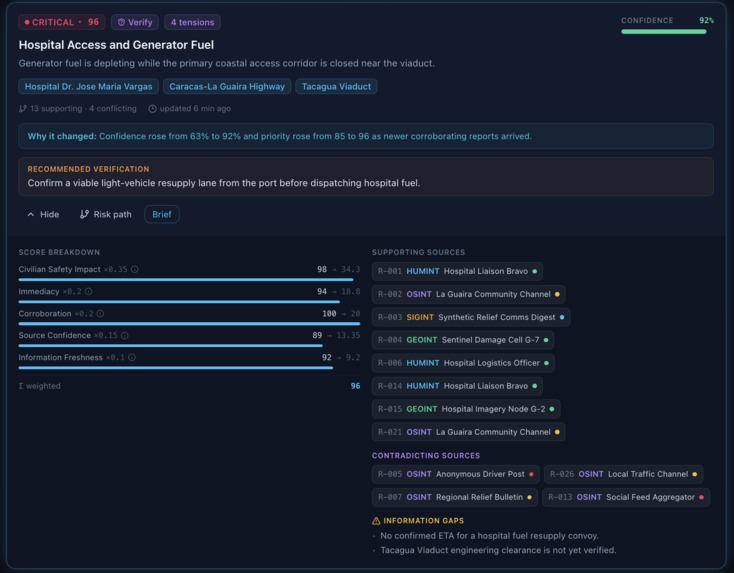Open the Brief tab
This screenshot has width=734, height=573.
click(161, 214)
